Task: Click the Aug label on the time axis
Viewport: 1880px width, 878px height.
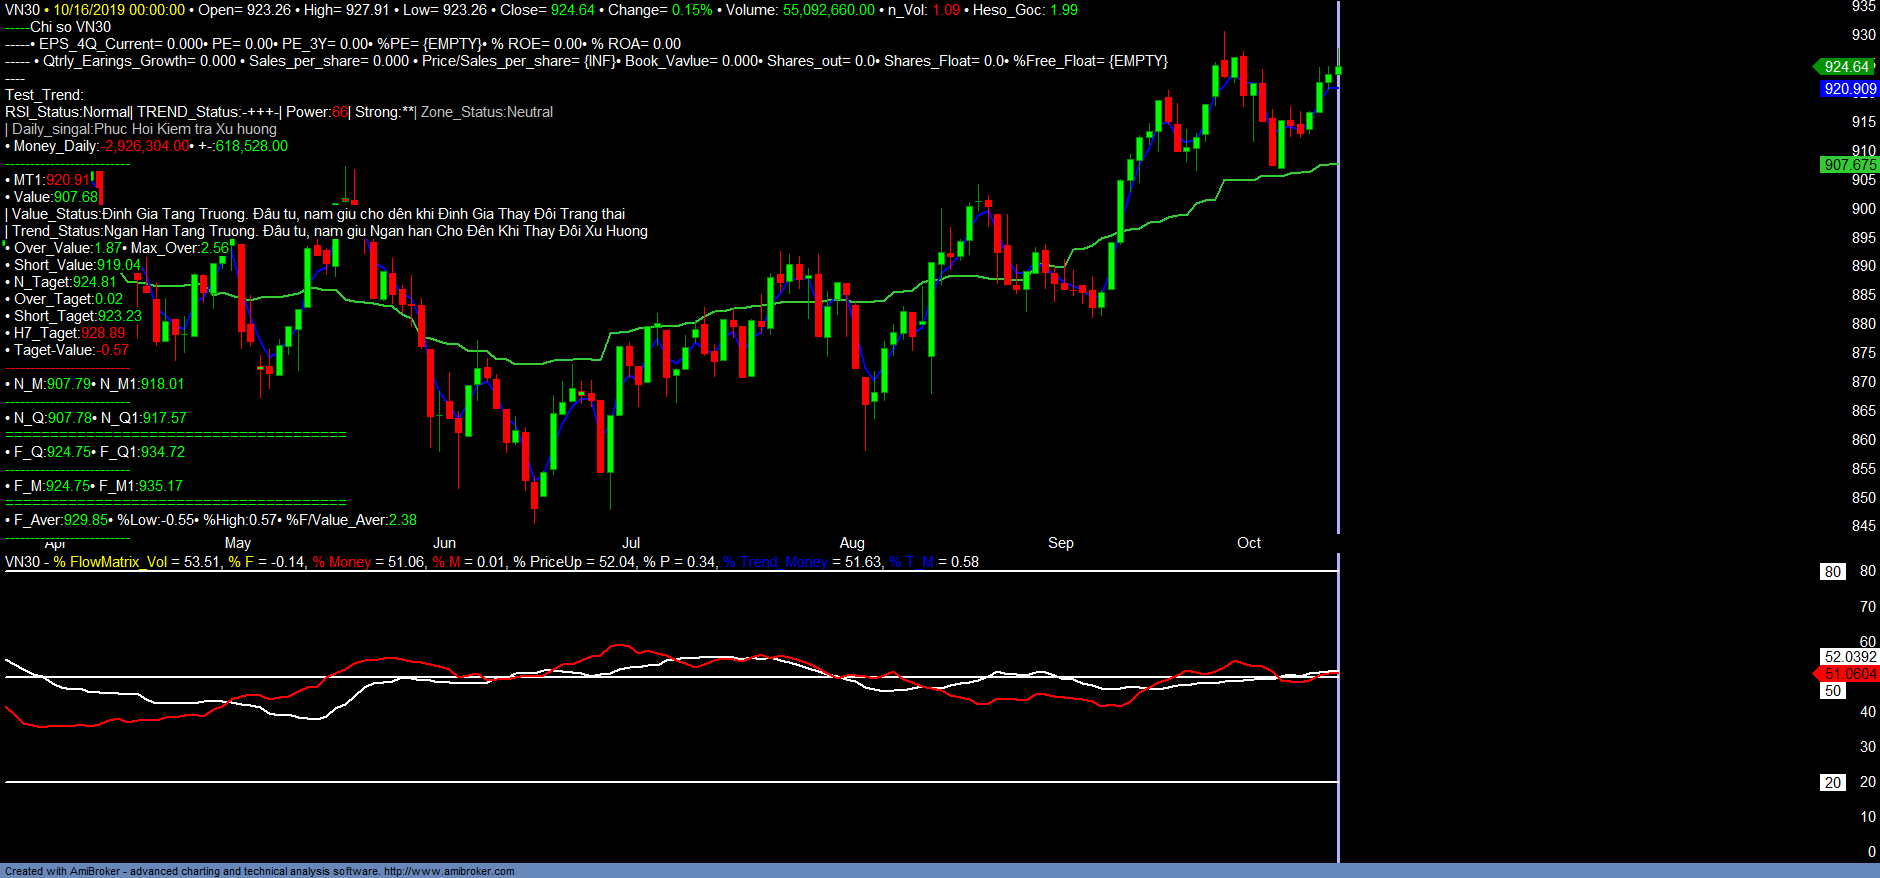Action: pyautogui.click(x=852, y=543)
